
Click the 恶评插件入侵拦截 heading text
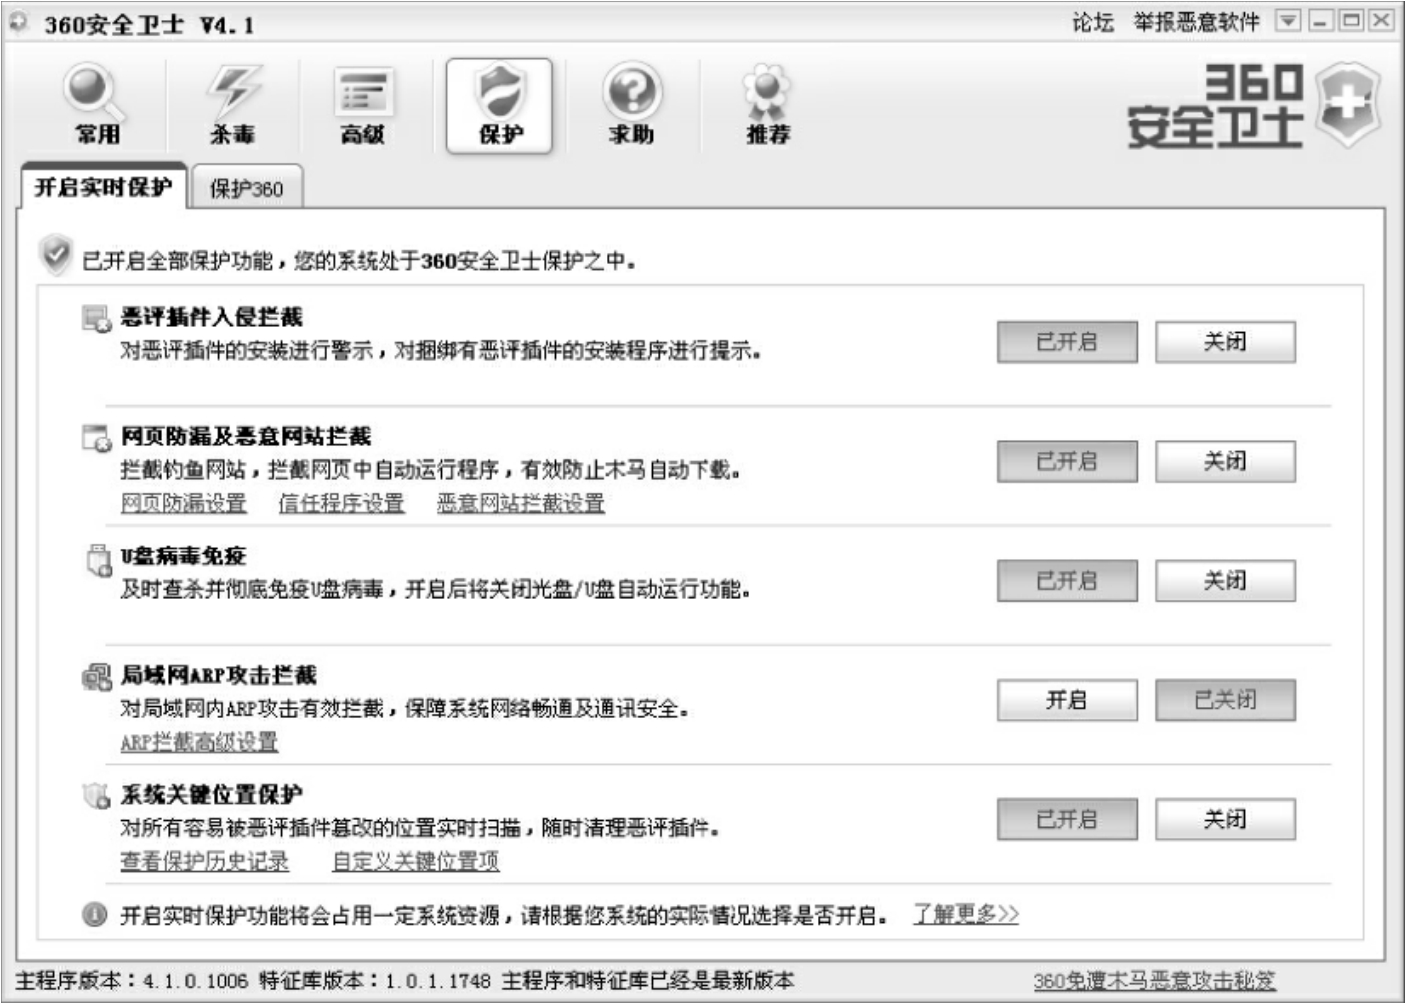tap(211, 318)
